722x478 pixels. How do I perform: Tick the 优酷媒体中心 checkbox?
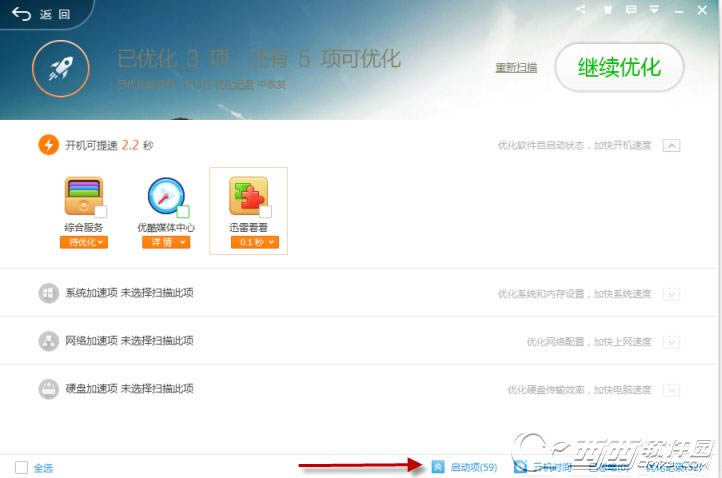click(183, 211)
